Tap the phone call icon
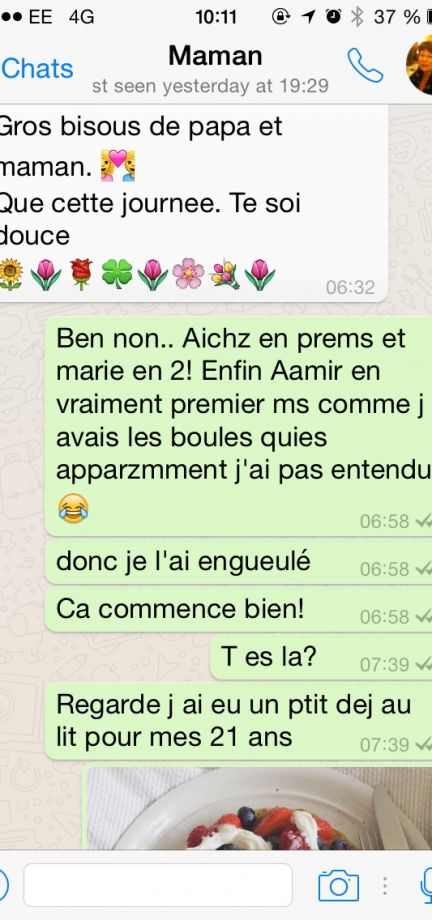The width and height of the screenshot is (432, 920). 364,65
